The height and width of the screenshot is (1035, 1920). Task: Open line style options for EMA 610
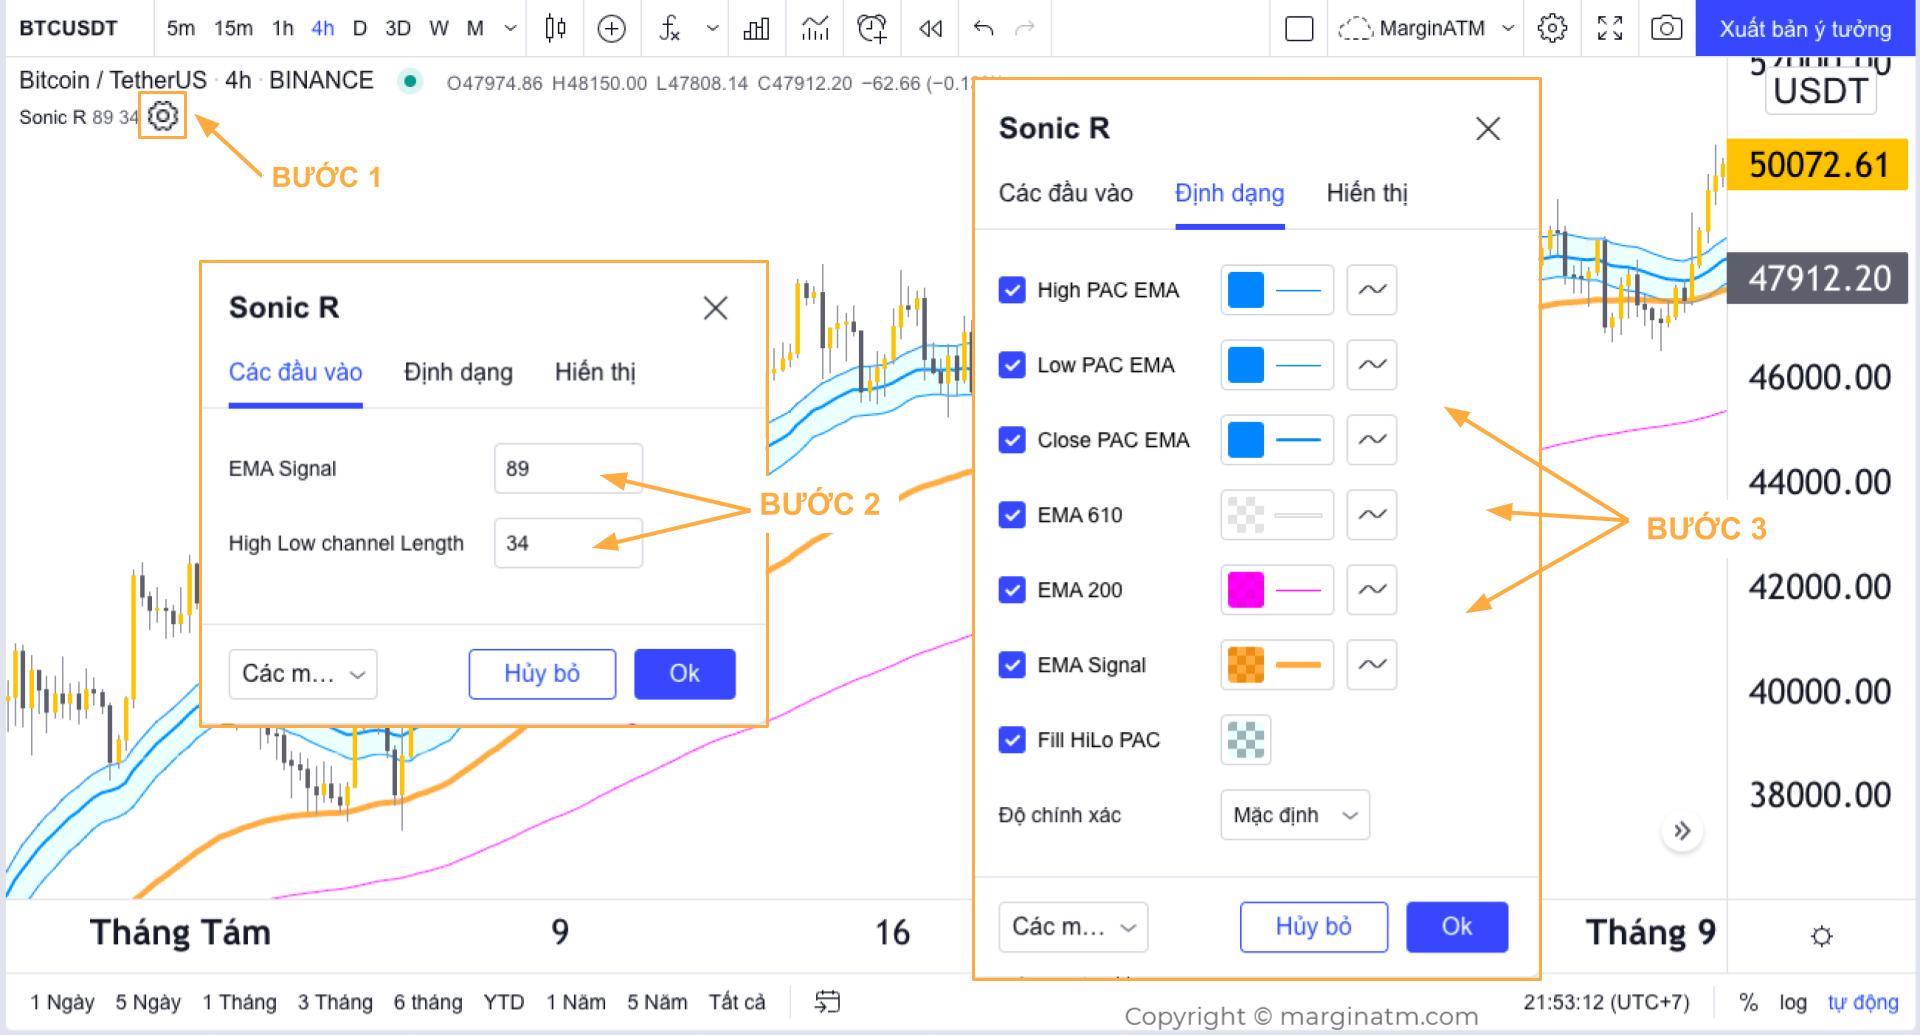(x=1372, y=515)
